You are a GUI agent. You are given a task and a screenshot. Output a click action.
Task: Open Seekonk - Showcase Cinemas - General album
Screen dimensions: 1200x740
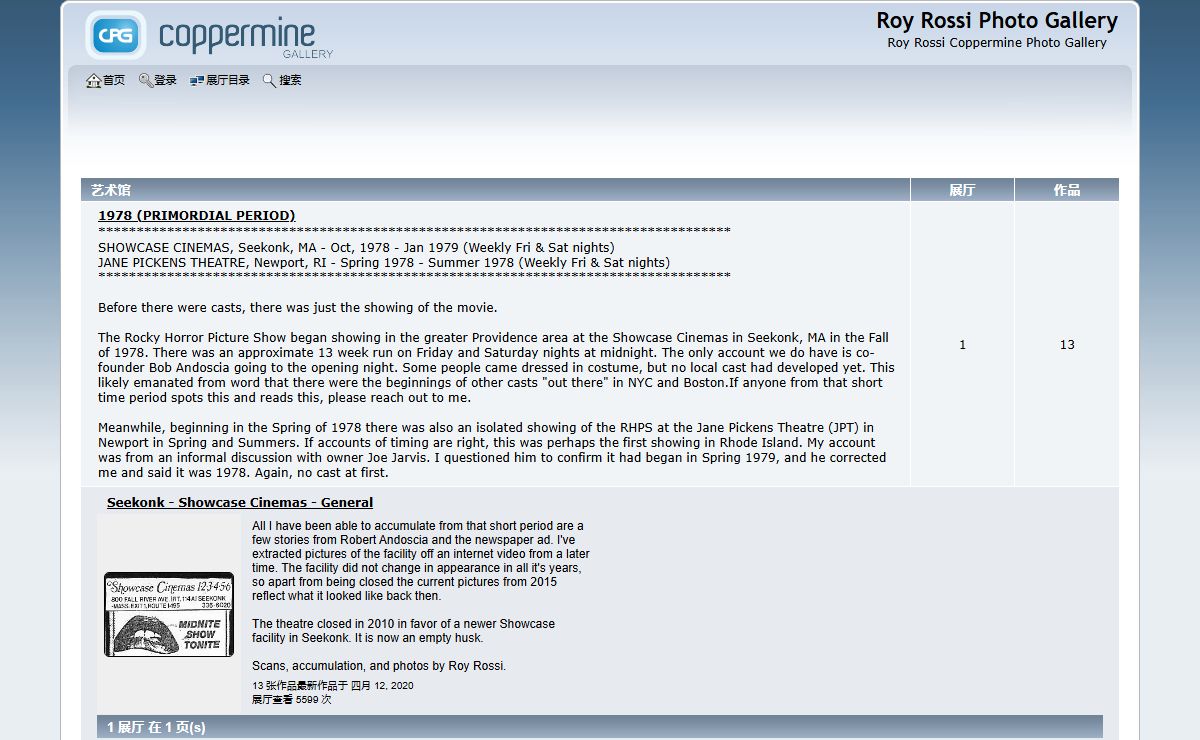(x=240, y=503)
